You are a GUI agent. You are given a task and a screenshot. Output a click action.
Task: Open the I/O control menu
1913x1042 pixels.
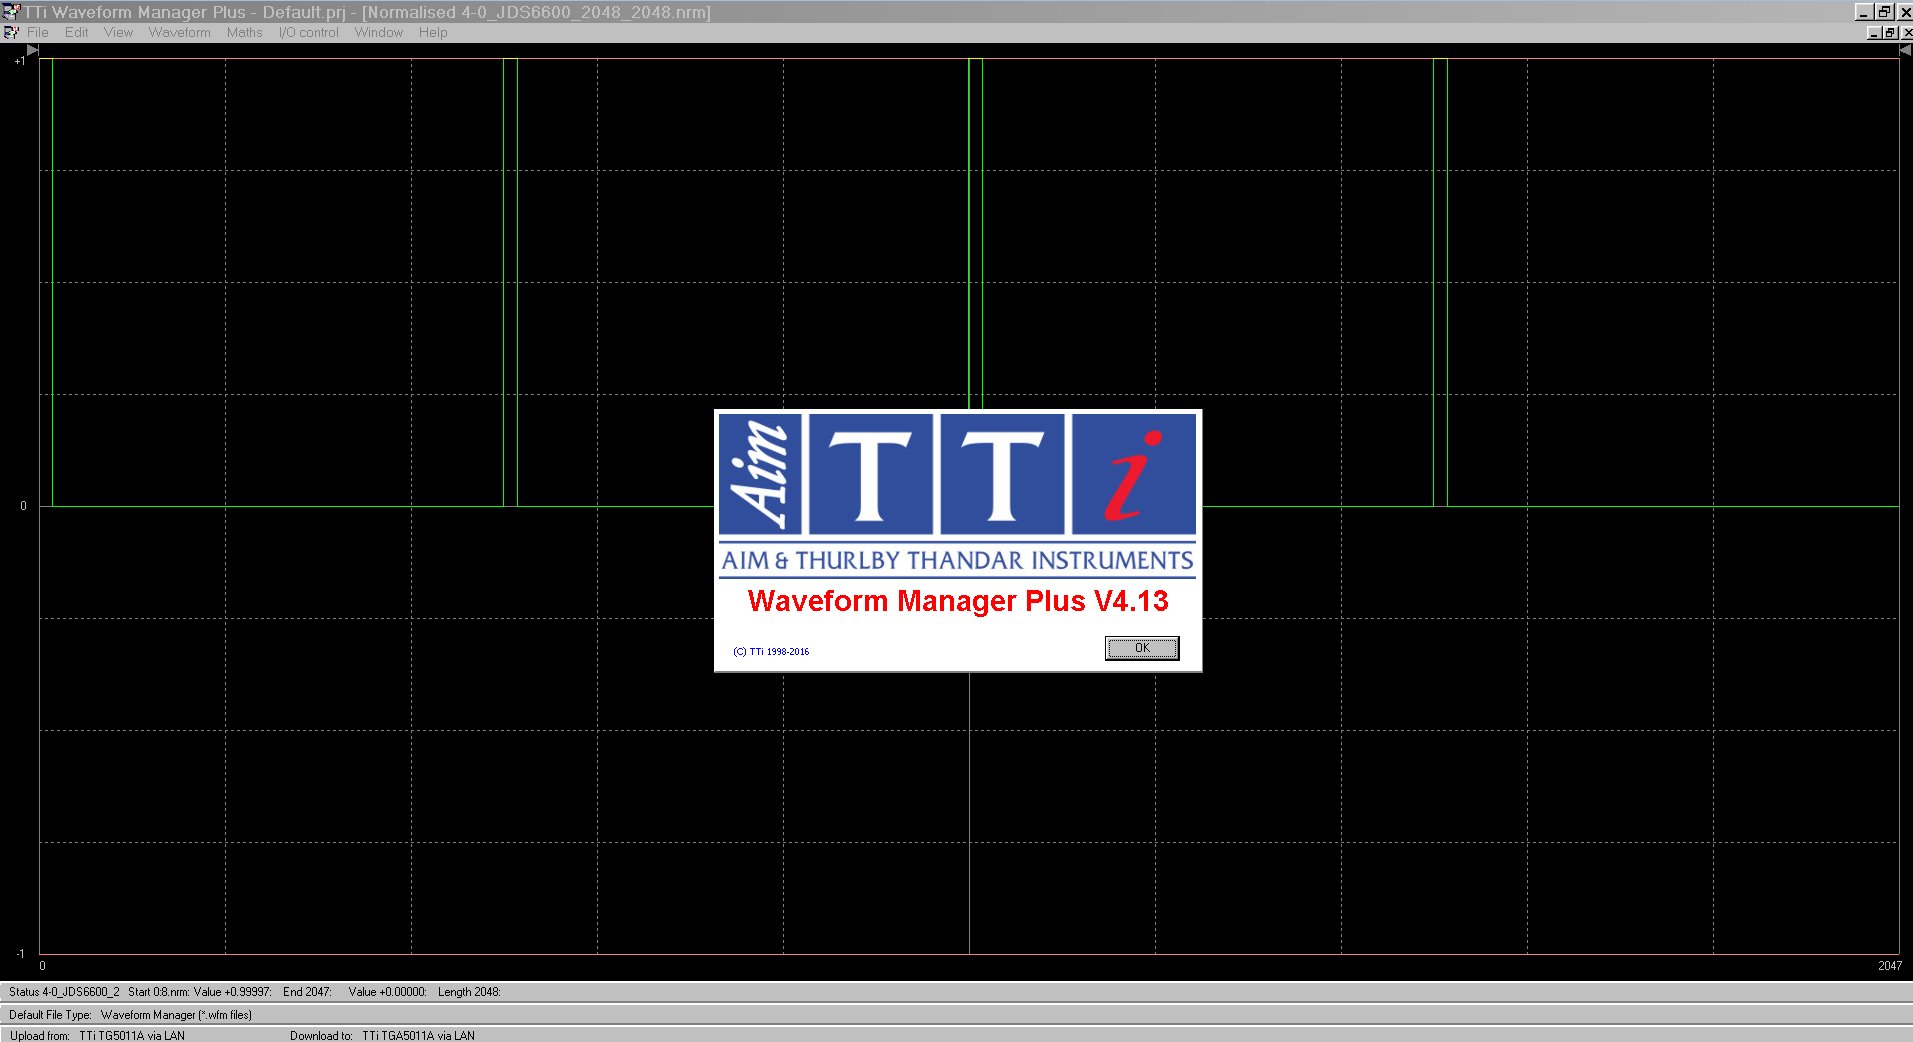tap(308, 32)
